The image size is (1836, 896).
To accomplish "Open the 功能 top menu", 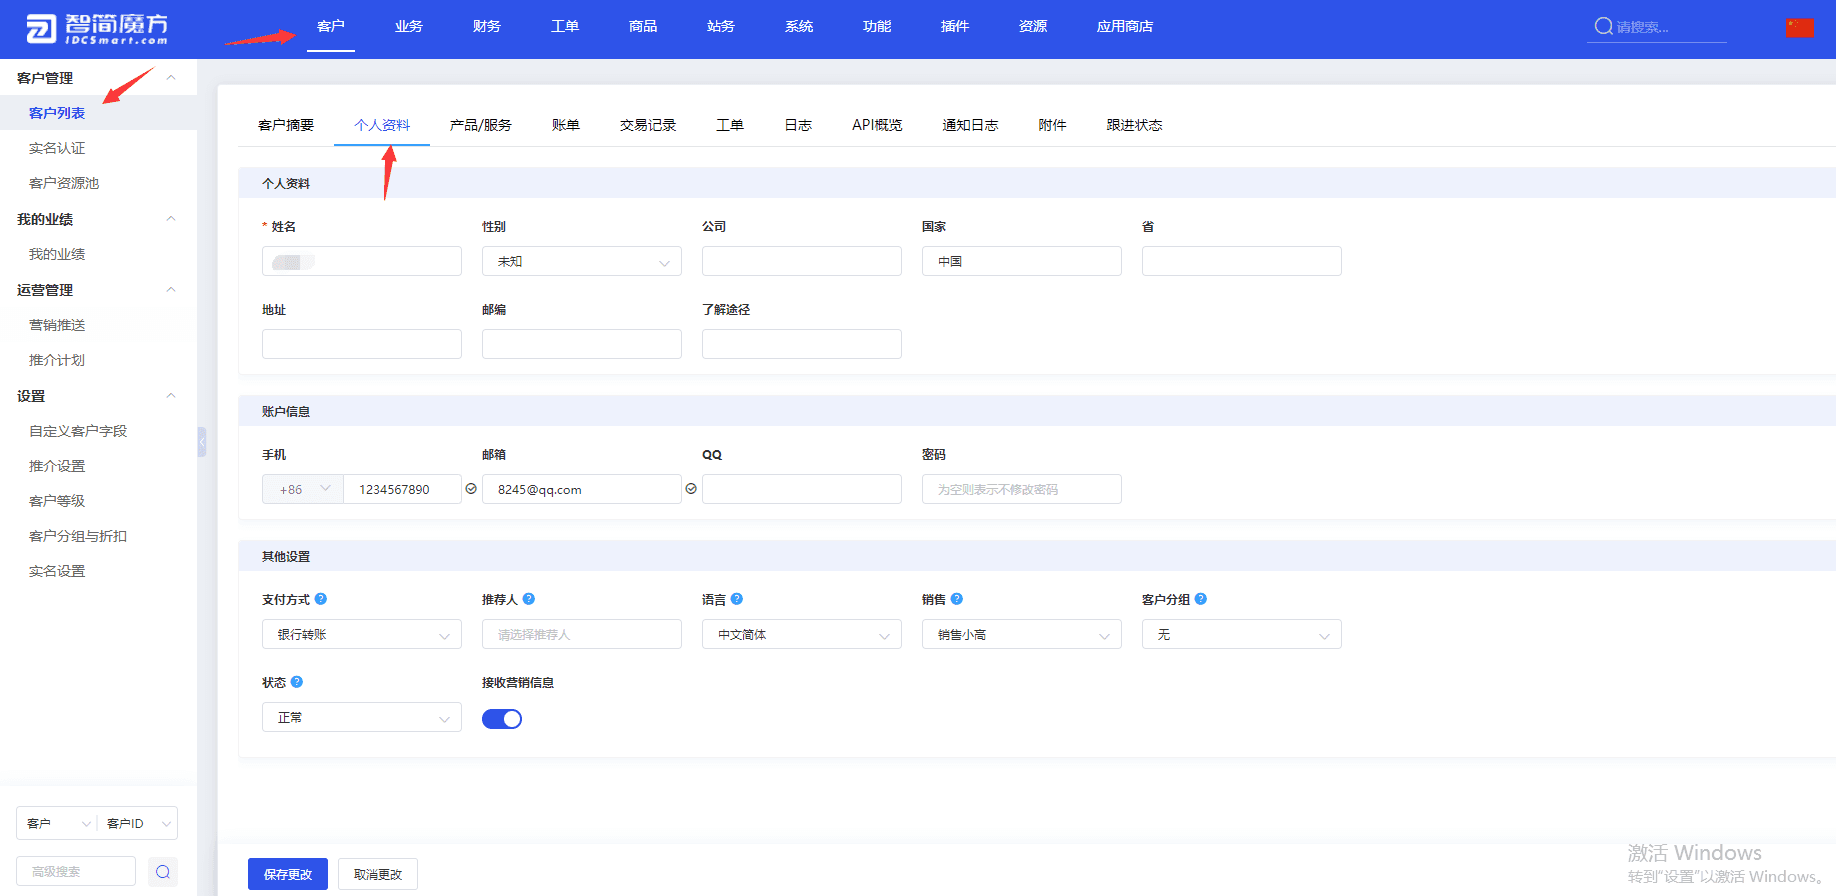I will click(877, 27).
